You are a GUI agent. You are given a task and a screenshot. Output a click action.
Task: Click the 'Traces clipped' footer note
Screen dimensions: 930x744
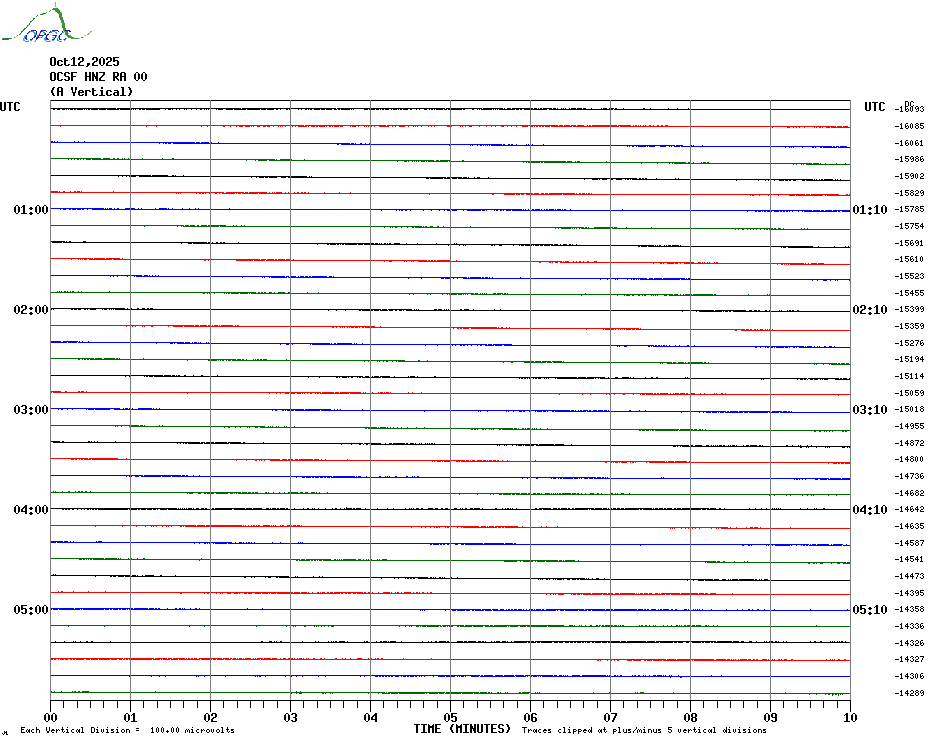644,731
